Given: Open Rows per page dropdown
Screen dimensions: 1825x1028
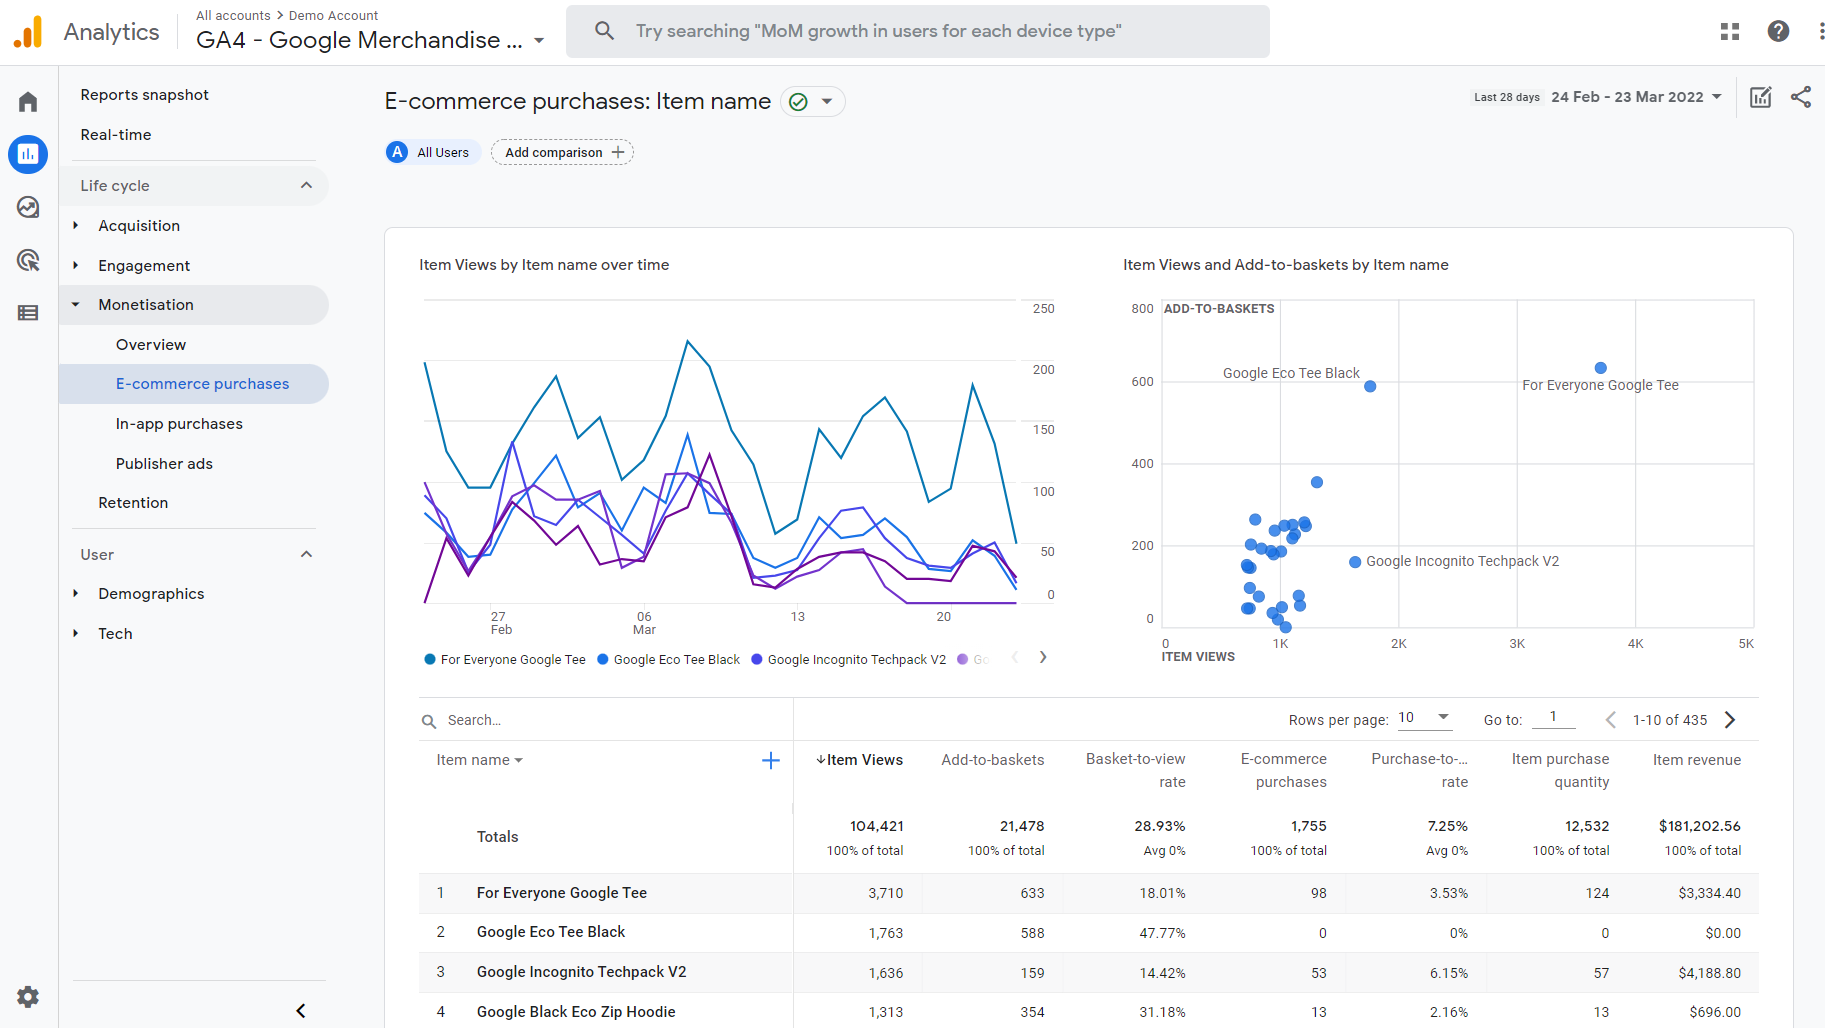Looking at the screenshot, I should coord(1424,718).
